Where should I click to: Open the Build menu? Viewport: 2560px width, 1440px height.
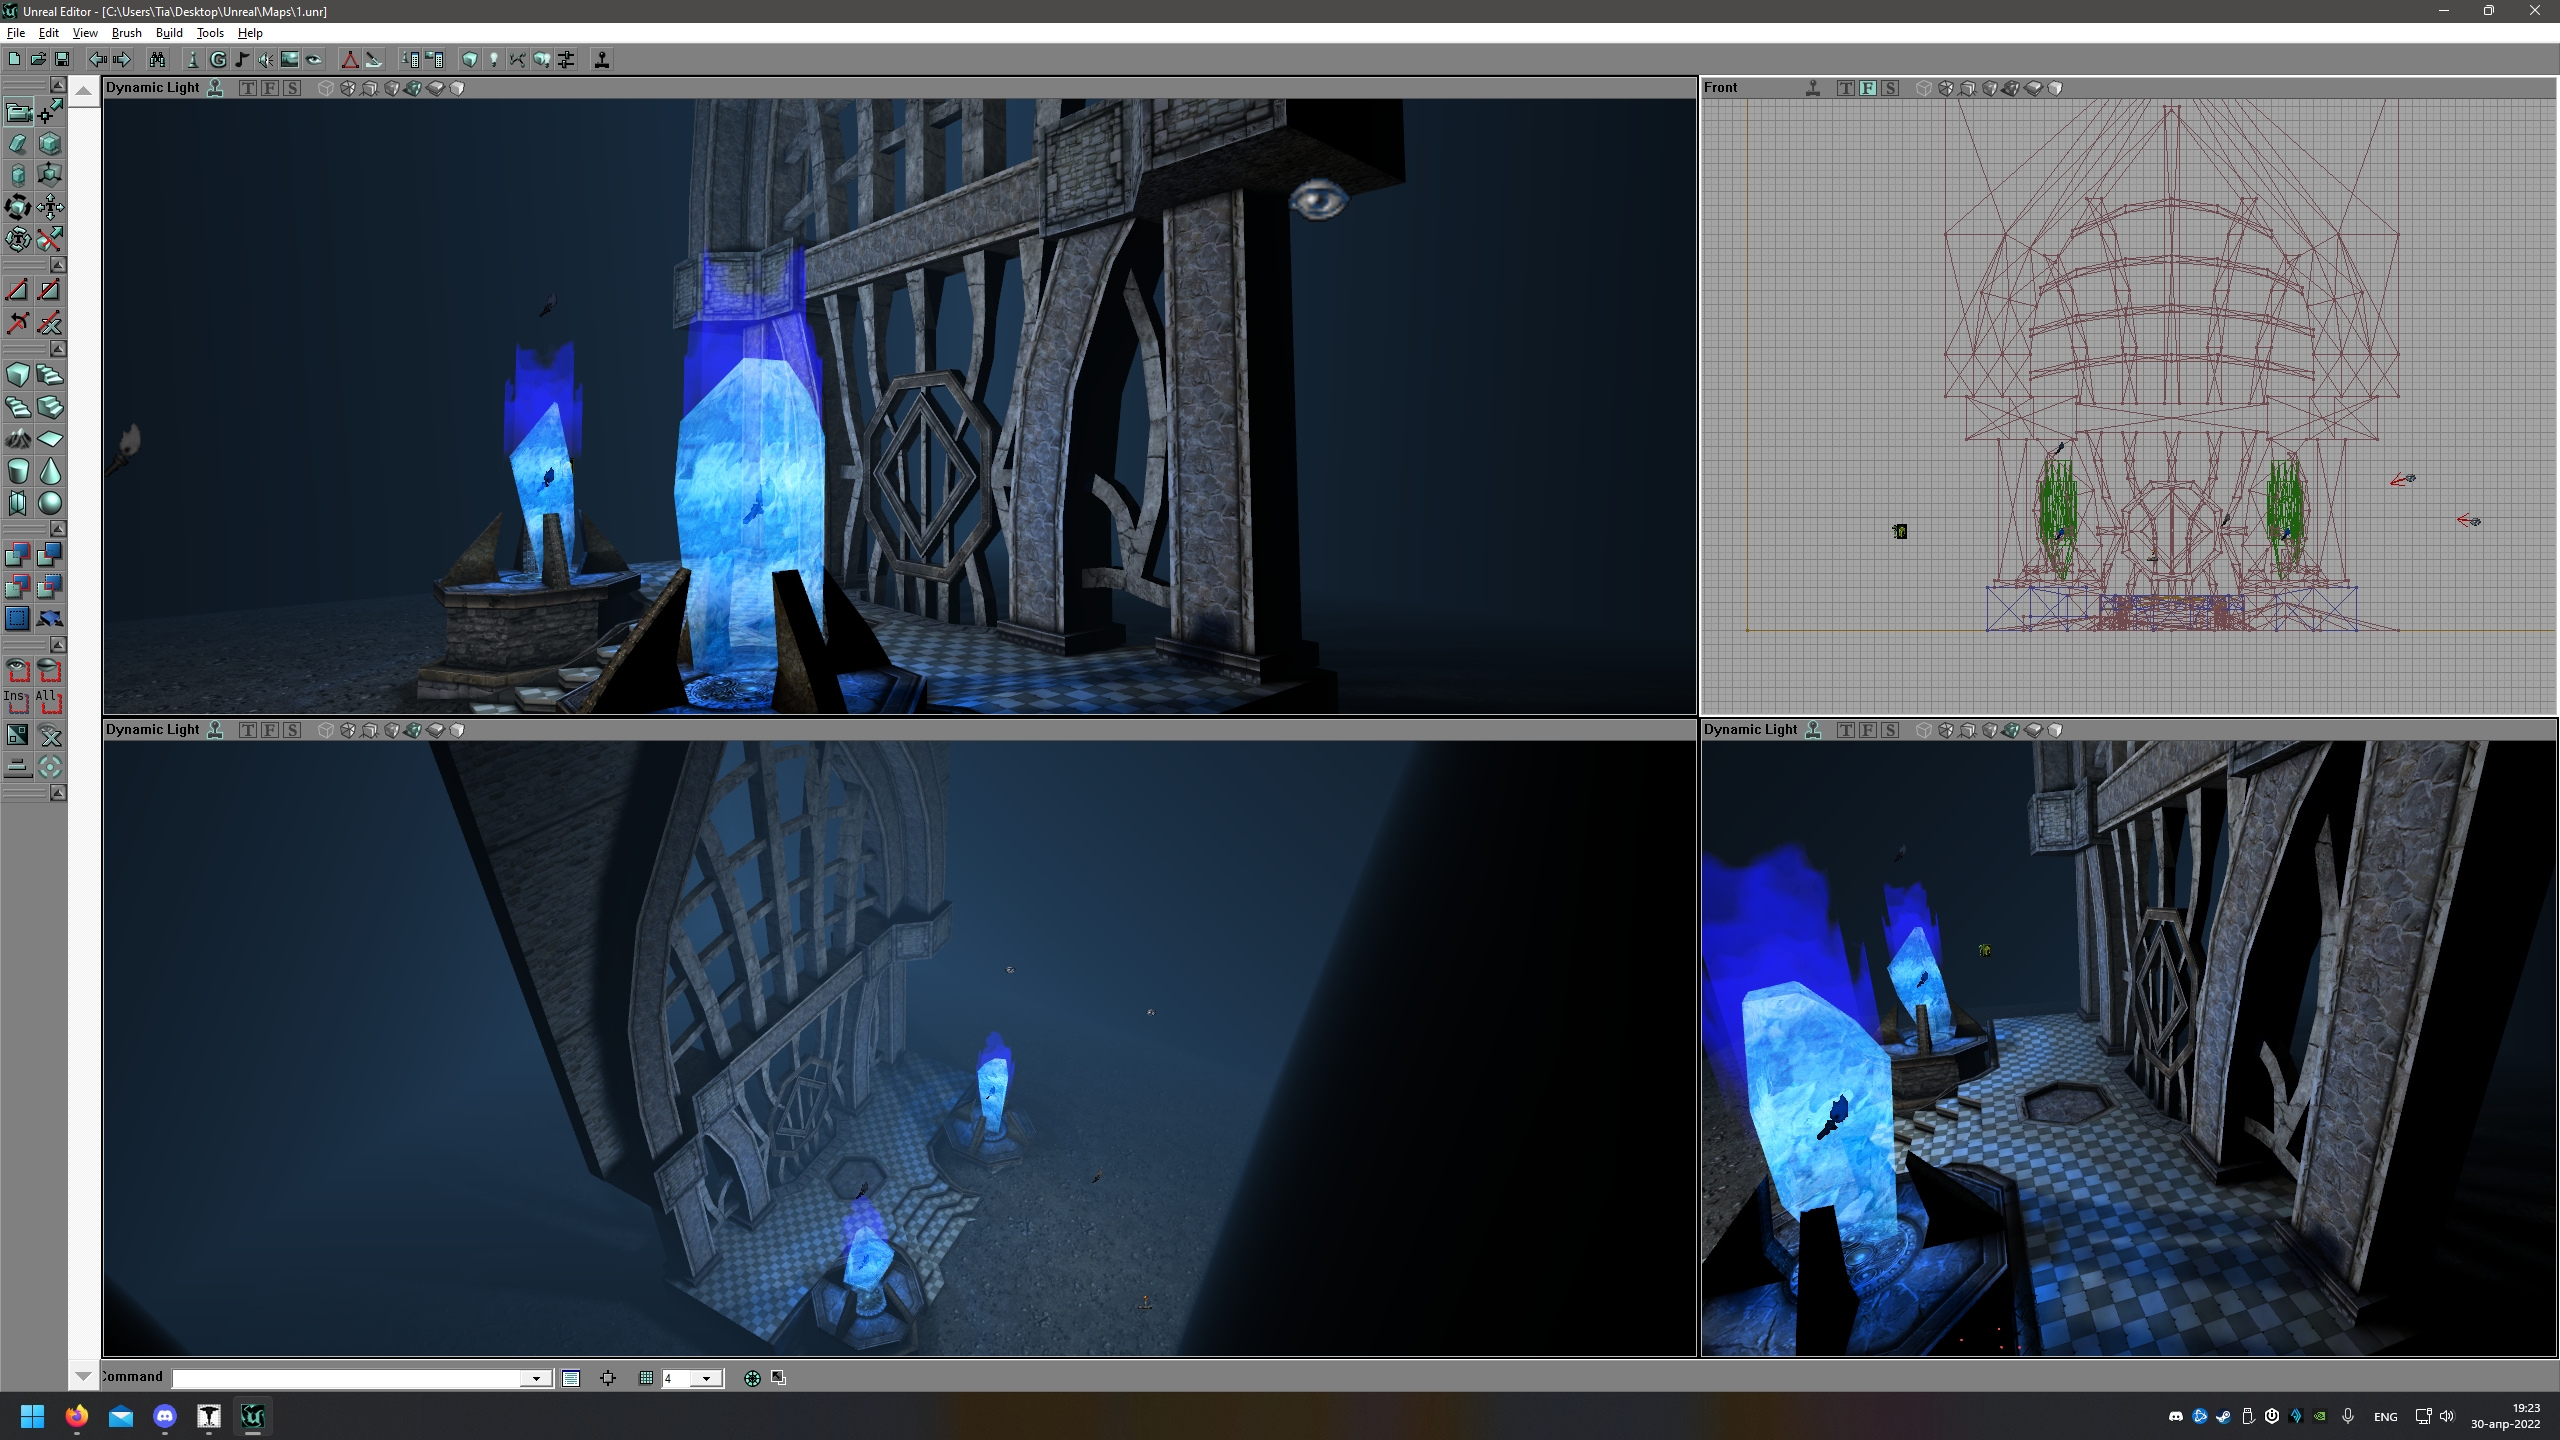pos(169,33)
